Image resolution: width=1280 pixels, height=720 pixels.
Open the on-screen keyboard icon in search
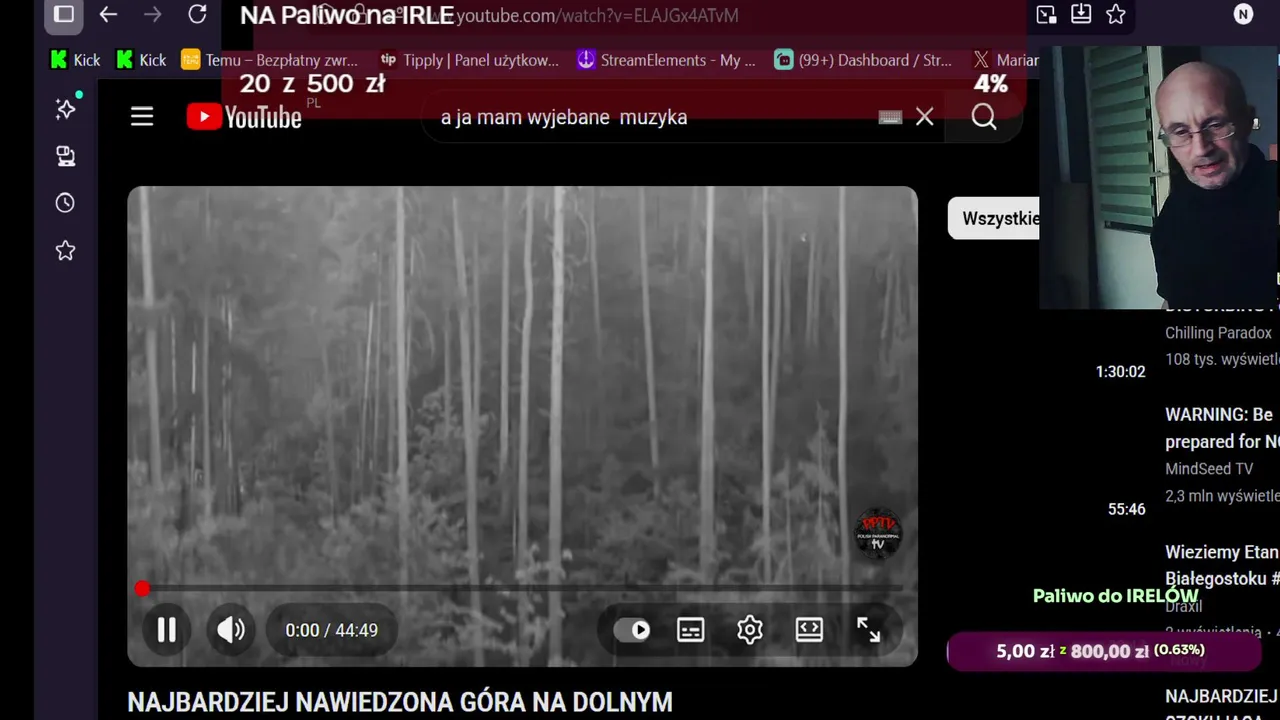click(x=890, y=117)
